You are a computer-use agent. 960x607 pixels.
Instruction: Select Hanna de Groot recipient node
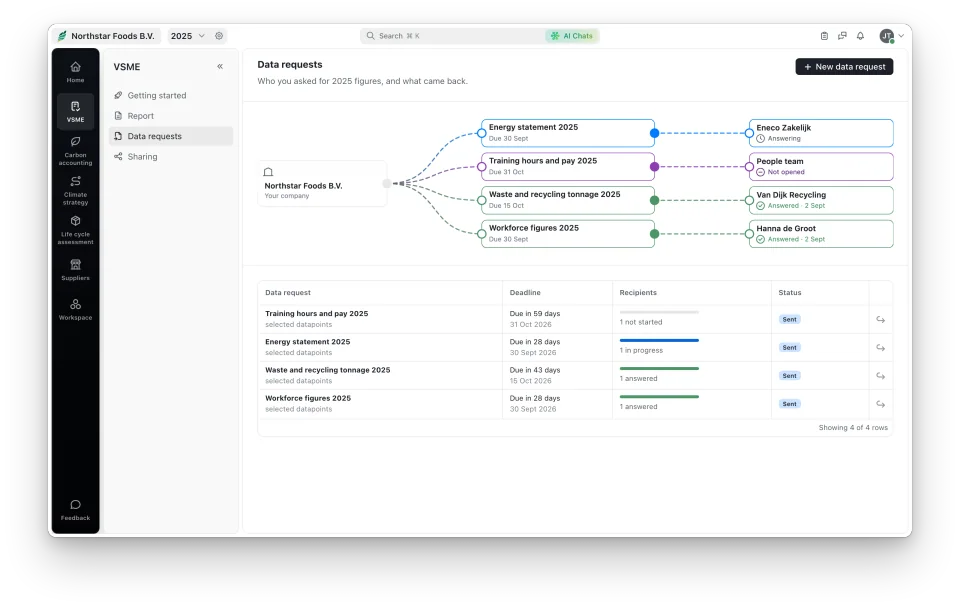pyautogui.click(x=821, y=234)
